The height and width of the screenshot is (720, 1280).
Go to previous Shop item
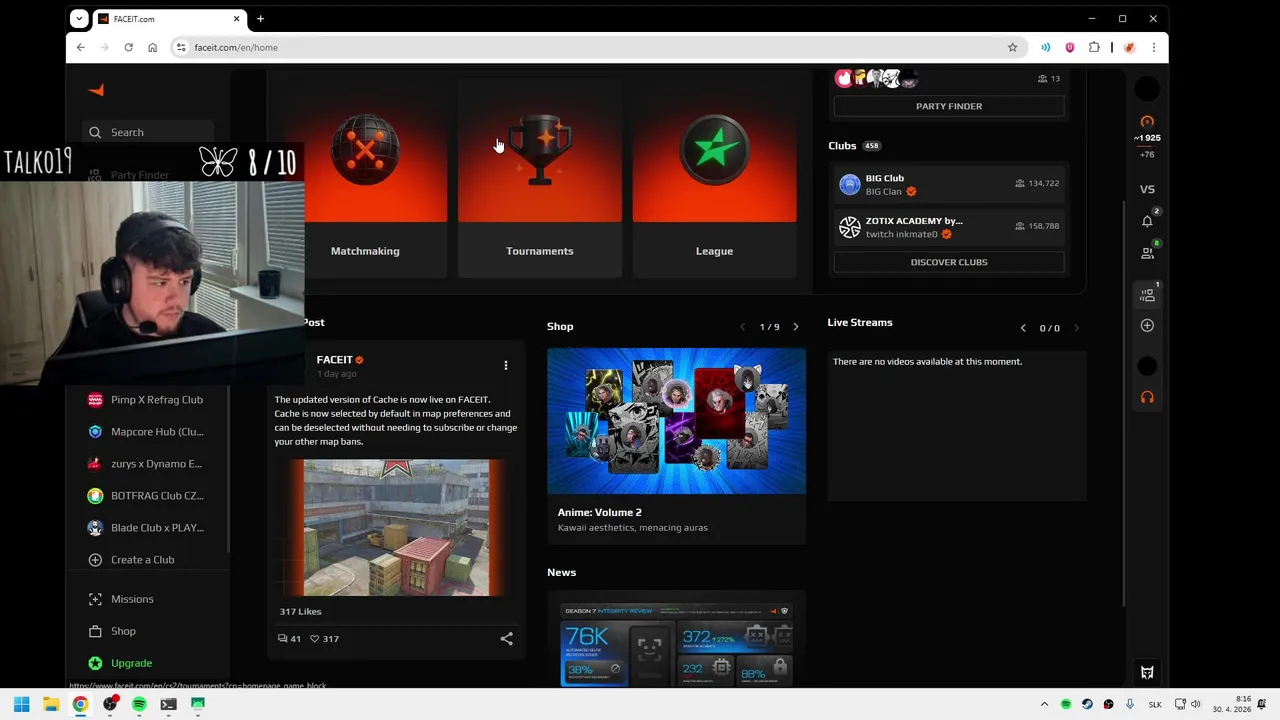[742, 327]
